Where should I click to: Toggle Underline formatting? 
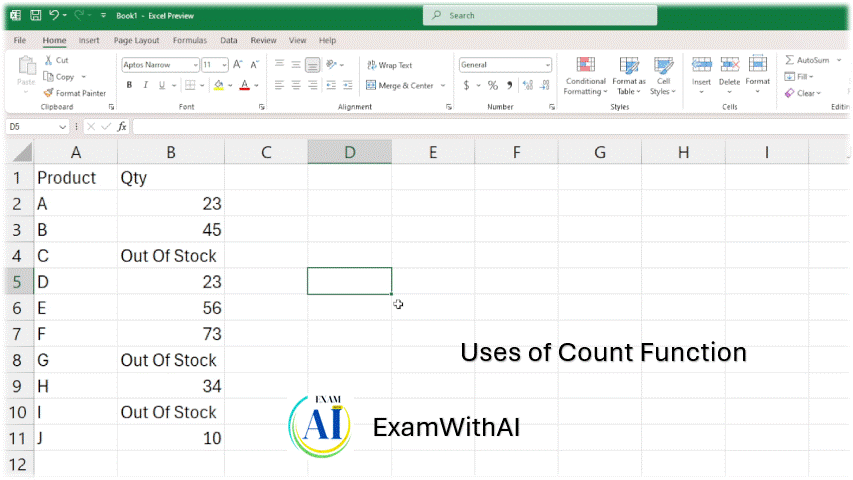click(162, 85)
